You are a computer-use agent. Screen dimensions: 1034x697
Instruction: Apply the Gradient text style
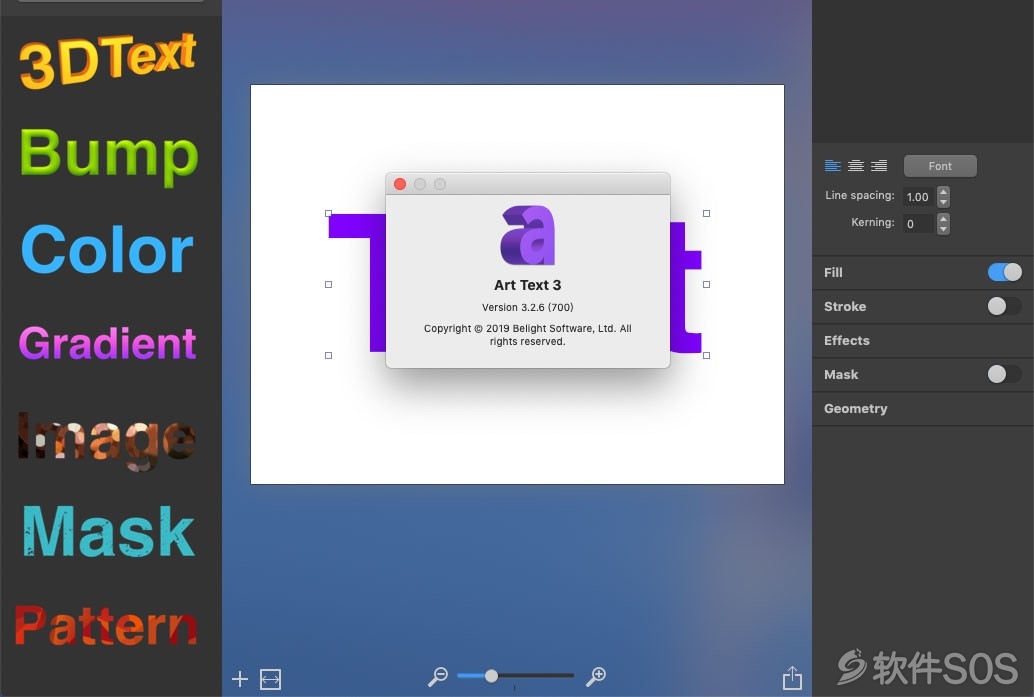107,343
